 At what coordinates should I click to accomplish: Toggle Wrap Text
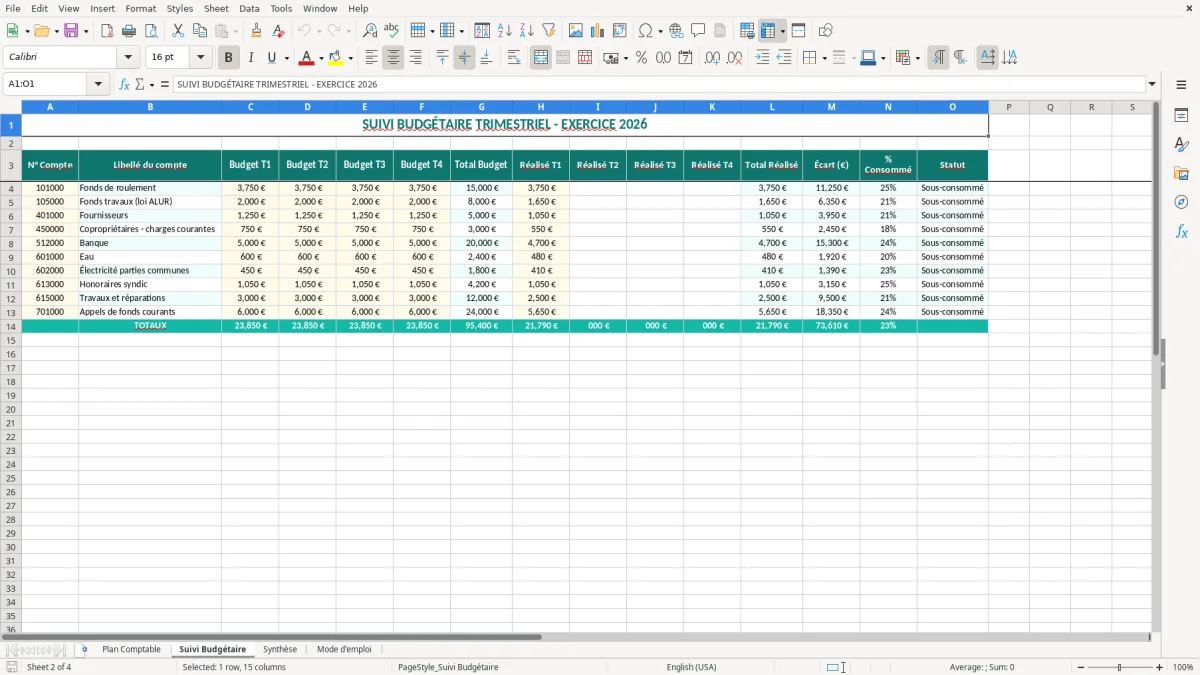tap(514, 58)
